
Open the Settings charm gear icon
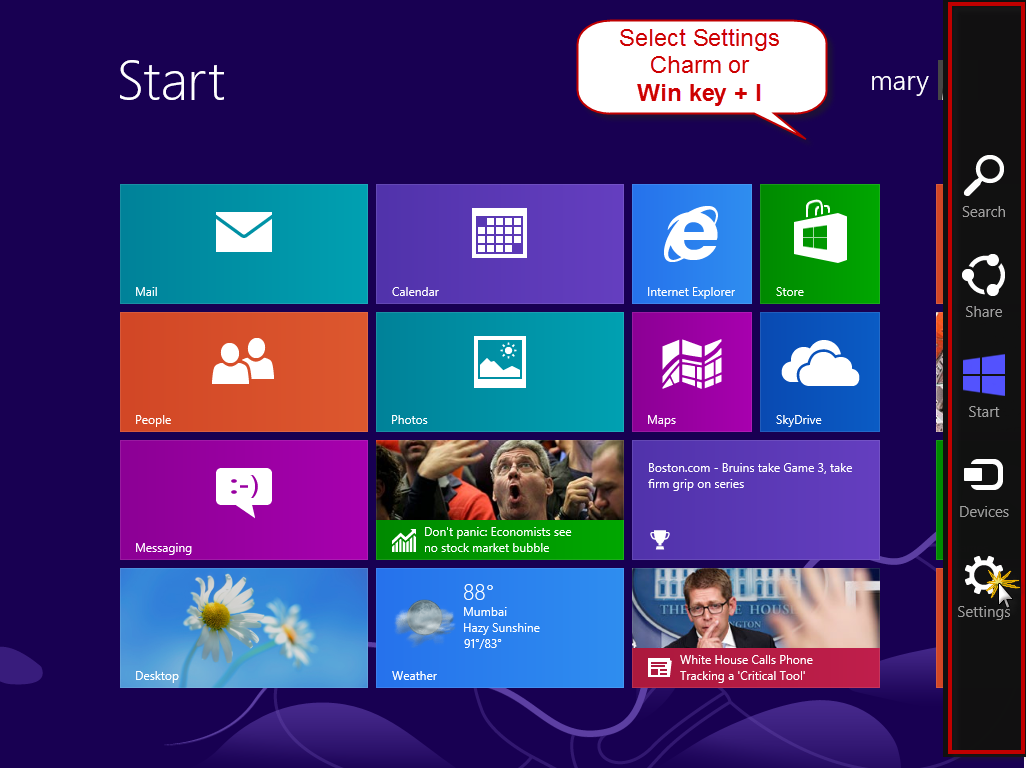[x=983, y=576]
